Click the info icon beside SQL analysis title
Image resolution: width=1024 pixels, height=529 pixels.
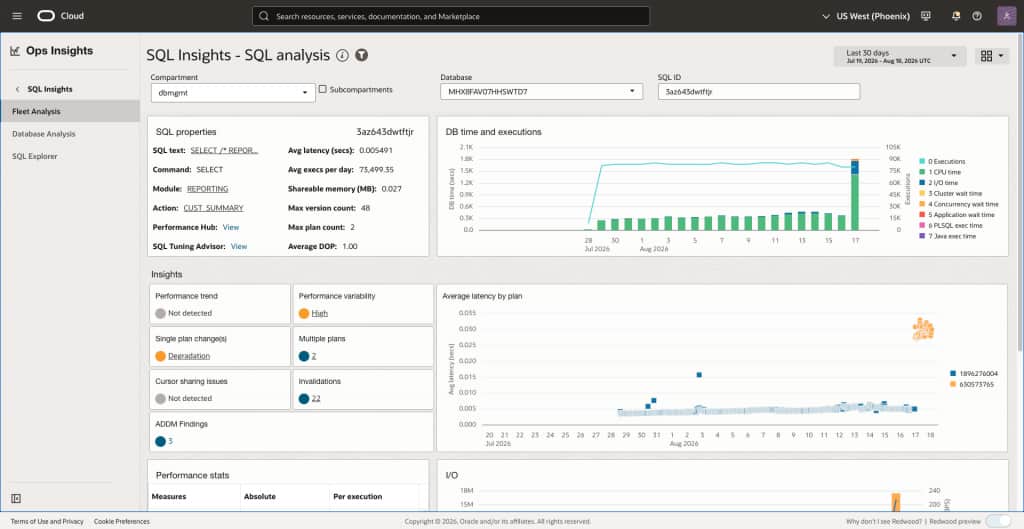342,56
